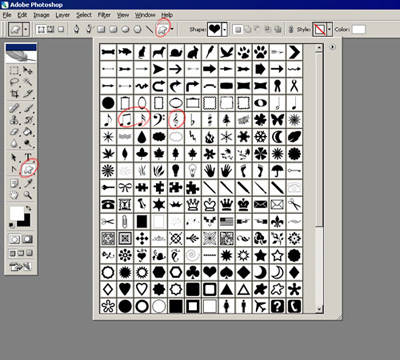
Task: Reset to default colors
Action: click(x=11, y=225)
